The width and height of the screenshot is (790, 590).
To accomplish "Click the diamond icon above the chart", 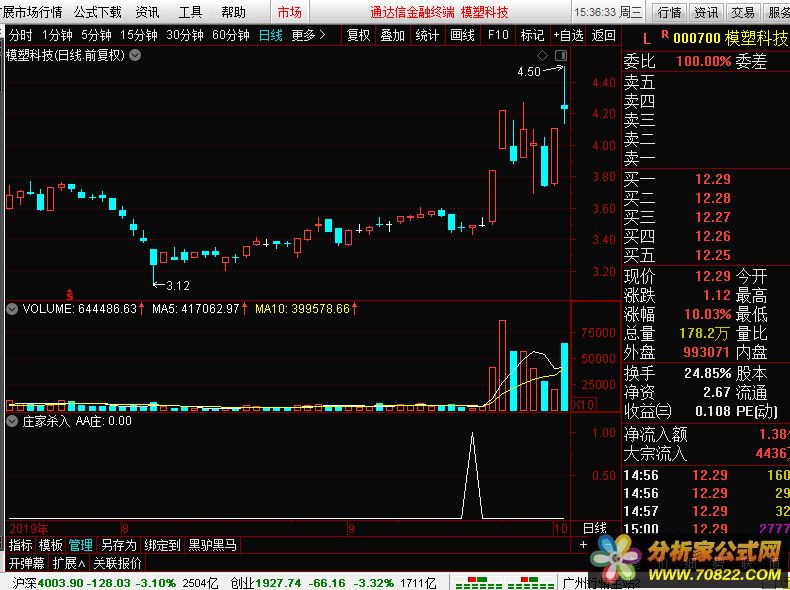I will 543,55.
